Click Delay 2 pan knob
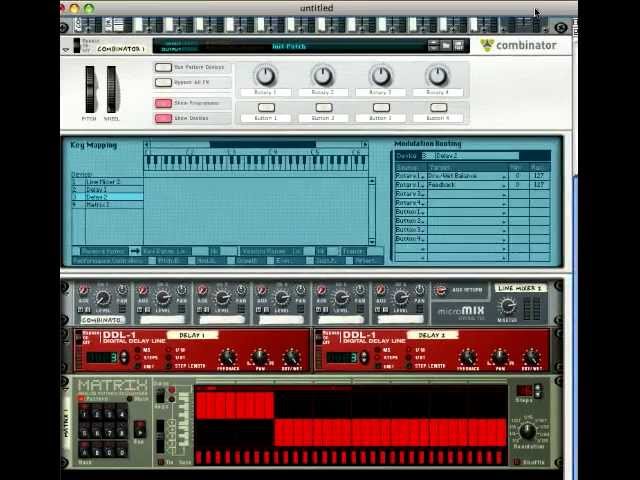640x480 pixels. pos(500,357)
